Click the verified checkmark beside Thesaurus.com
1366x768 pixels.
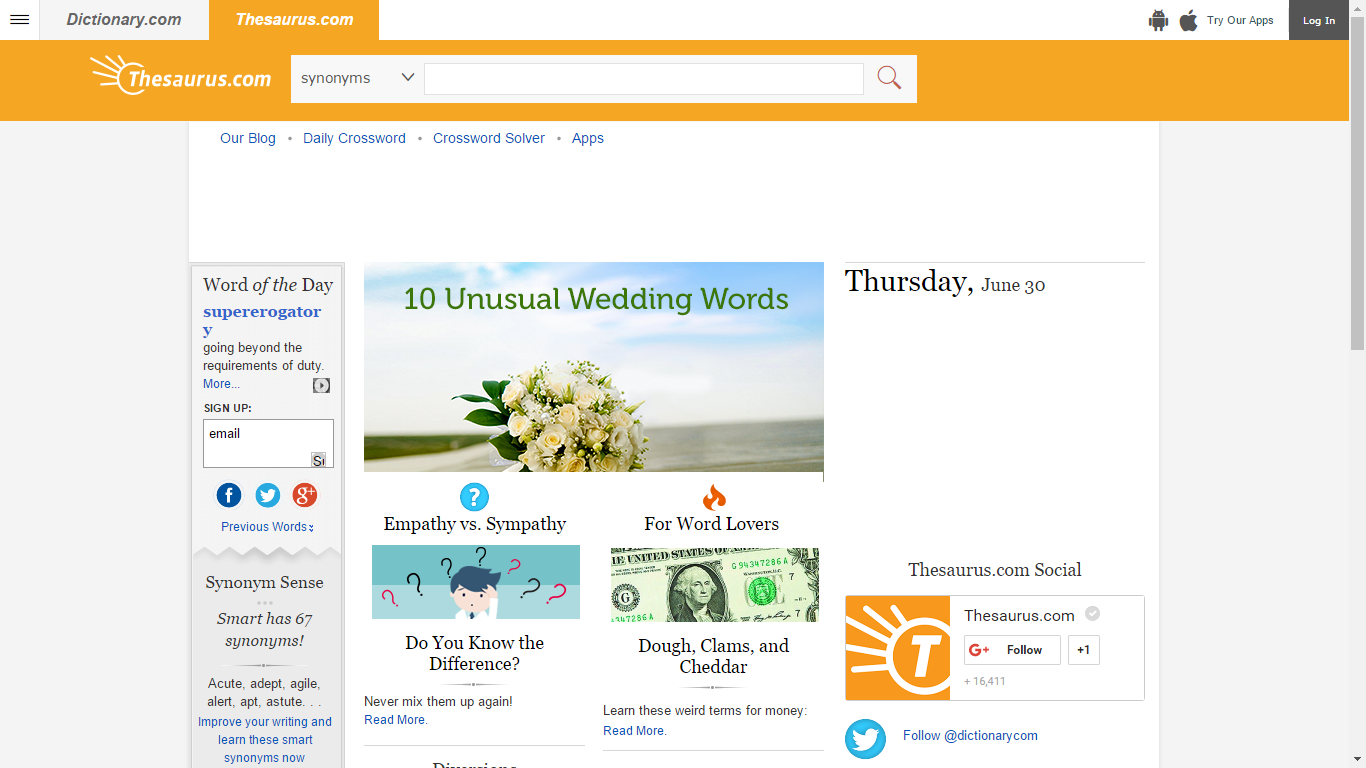1092,613
